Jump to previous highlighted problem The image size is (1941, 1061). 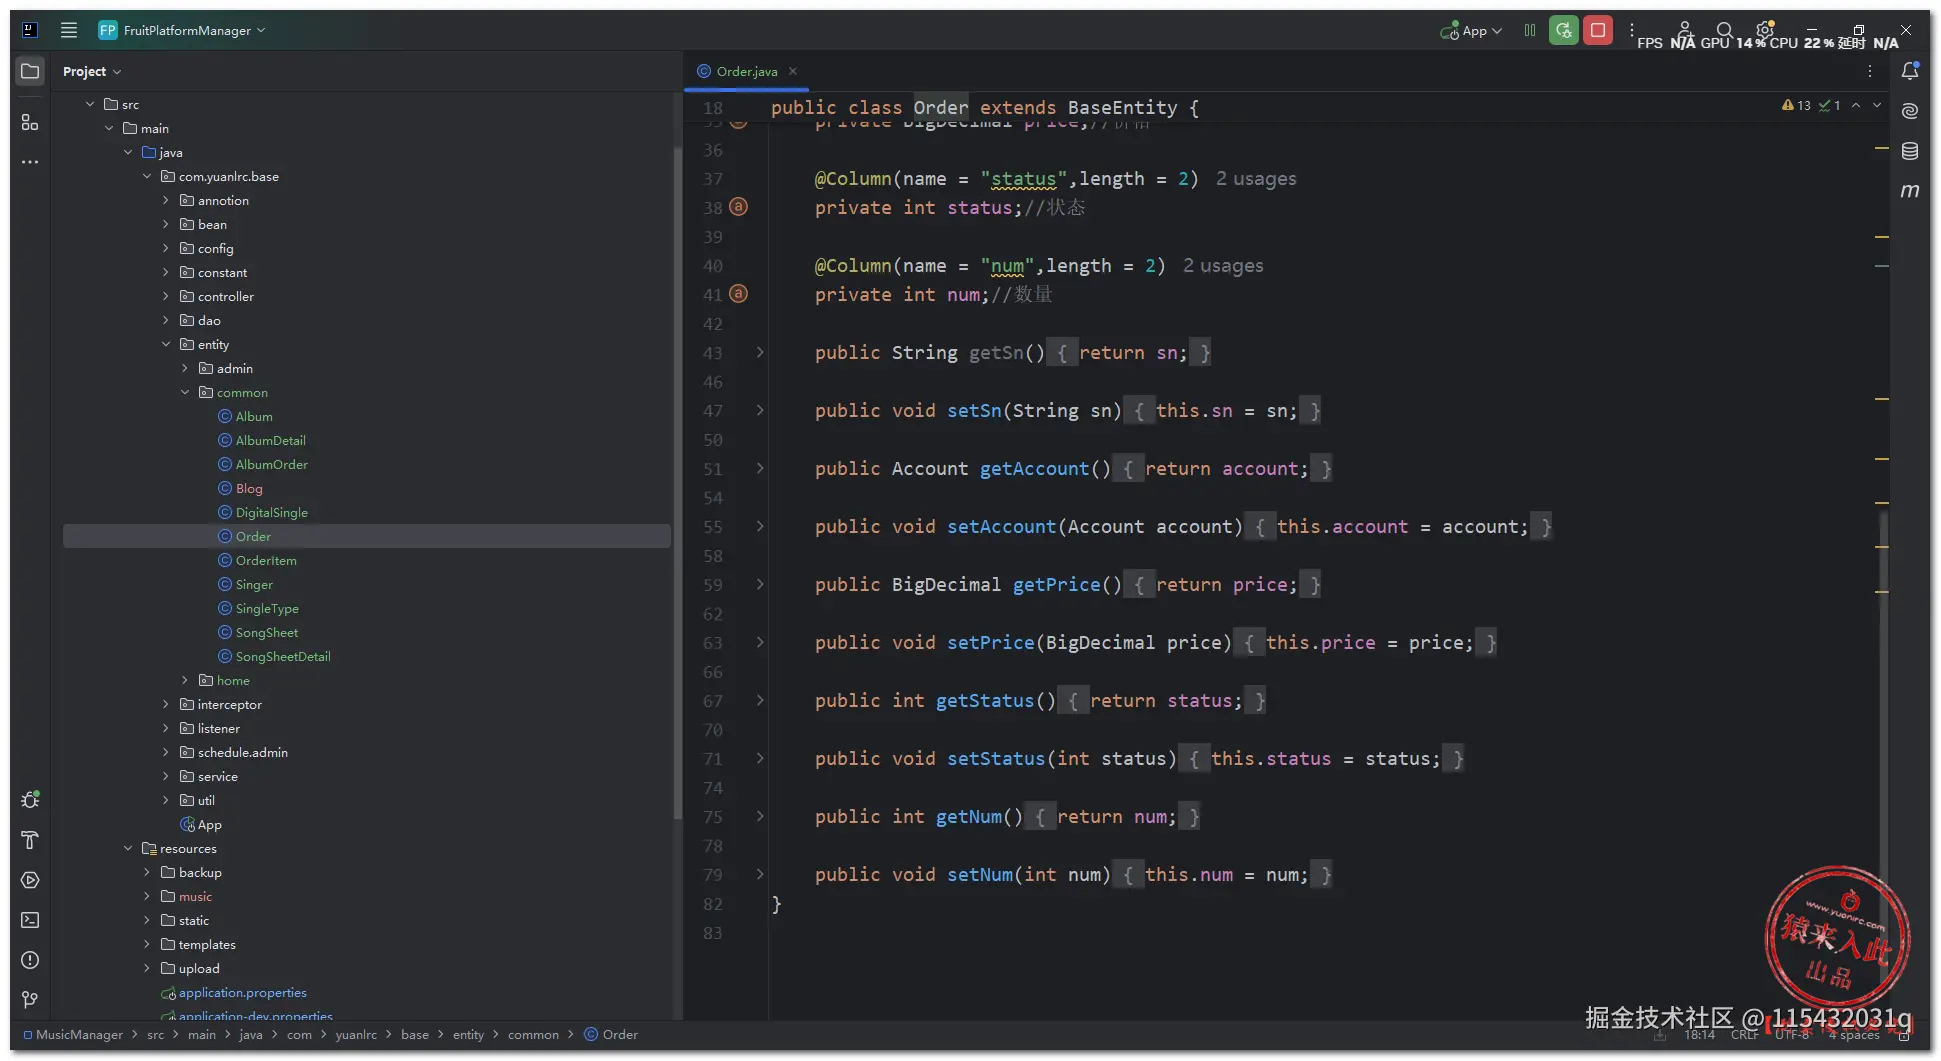1856,105
